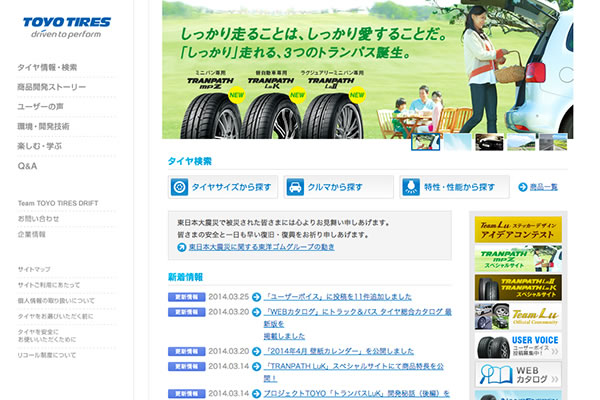Click the tire size search icon
Screen dimensions: 600x400
pyautogui.click(x=179, y=187)
